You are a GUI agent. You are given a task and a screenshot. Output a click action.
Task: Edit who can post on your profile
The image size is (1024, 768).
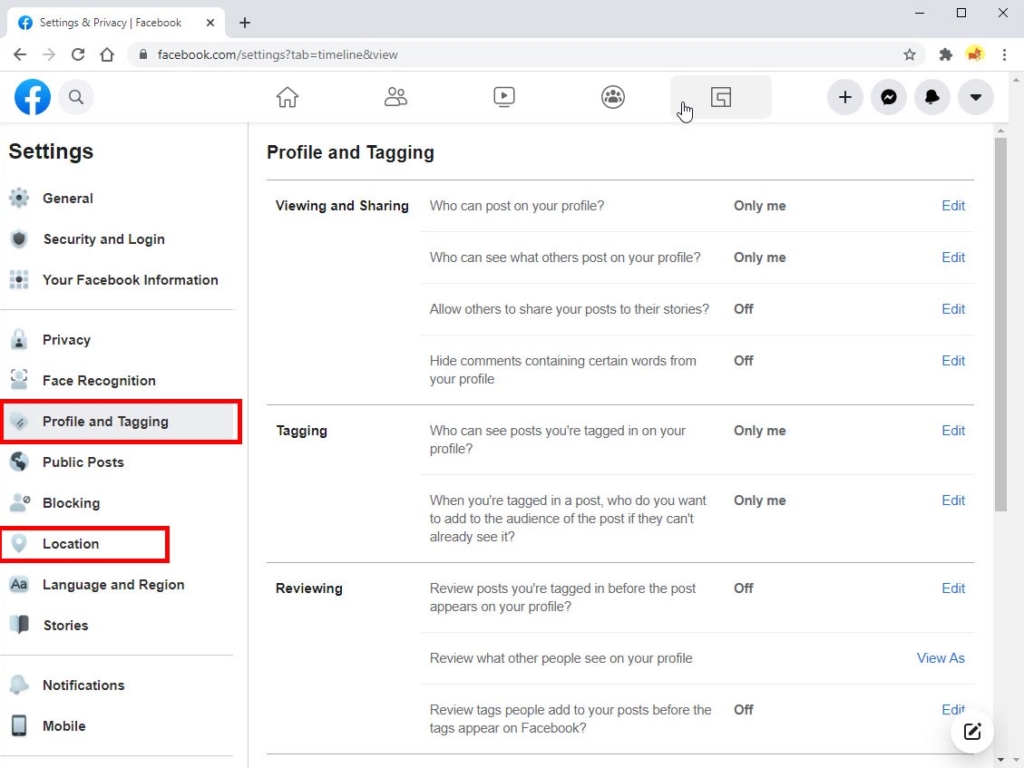point(953,206)
